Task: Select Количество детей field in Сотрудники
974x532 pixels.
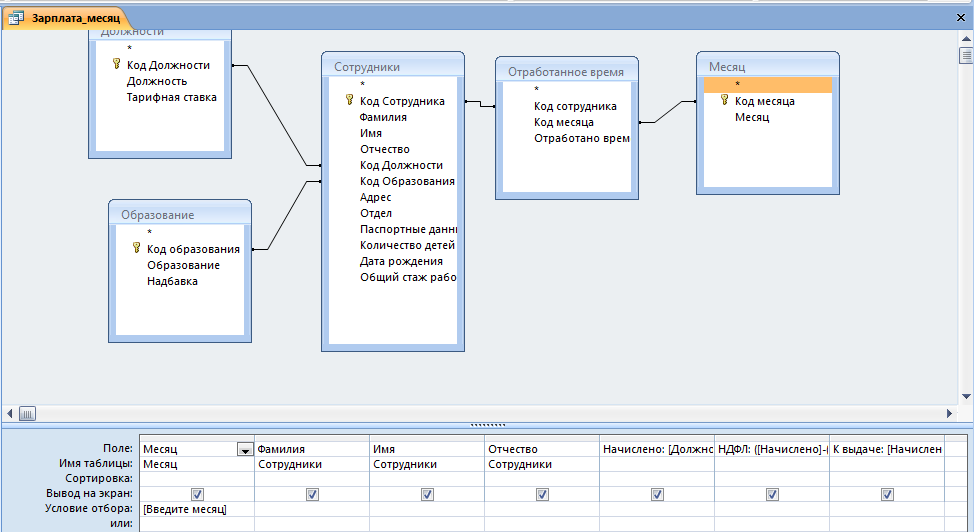Action: [407, 245]
